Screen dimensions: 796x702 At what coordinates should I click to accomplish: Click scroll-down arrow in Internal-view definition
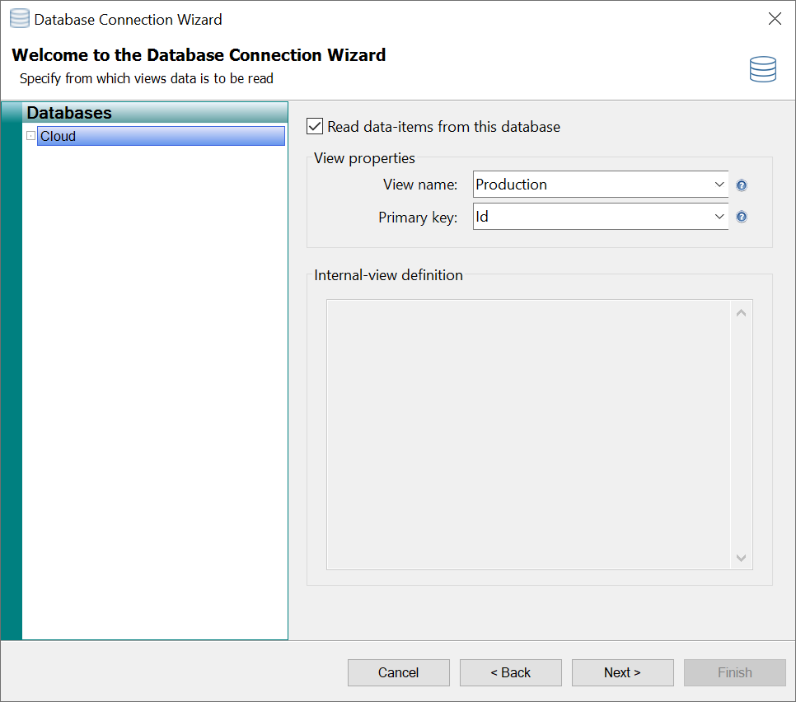click(x=741, y=558)
